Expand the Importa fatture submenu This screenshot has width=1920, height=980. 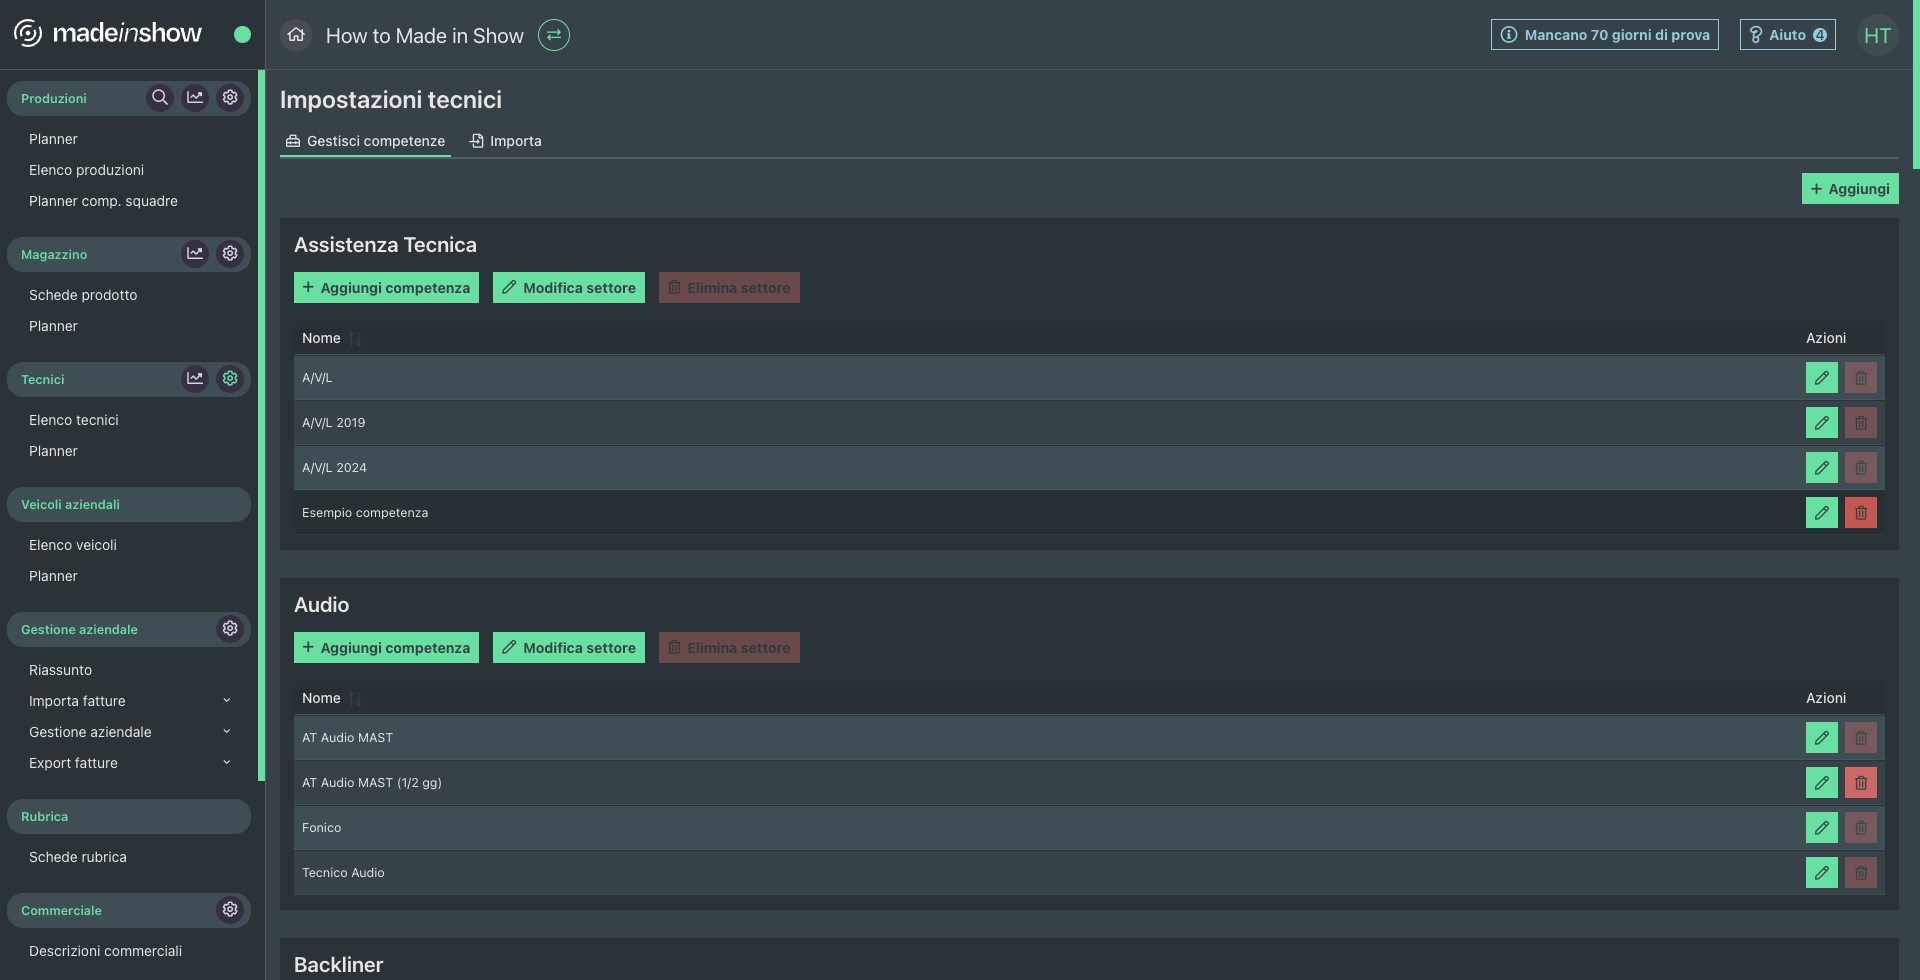coord(227,701)
